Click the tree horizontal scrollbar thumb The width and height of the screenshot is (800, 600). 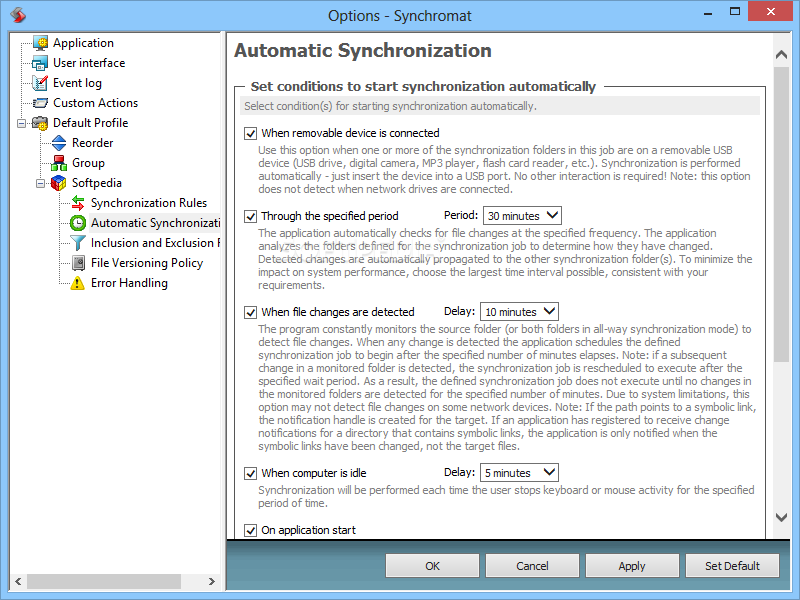[104, 582]
